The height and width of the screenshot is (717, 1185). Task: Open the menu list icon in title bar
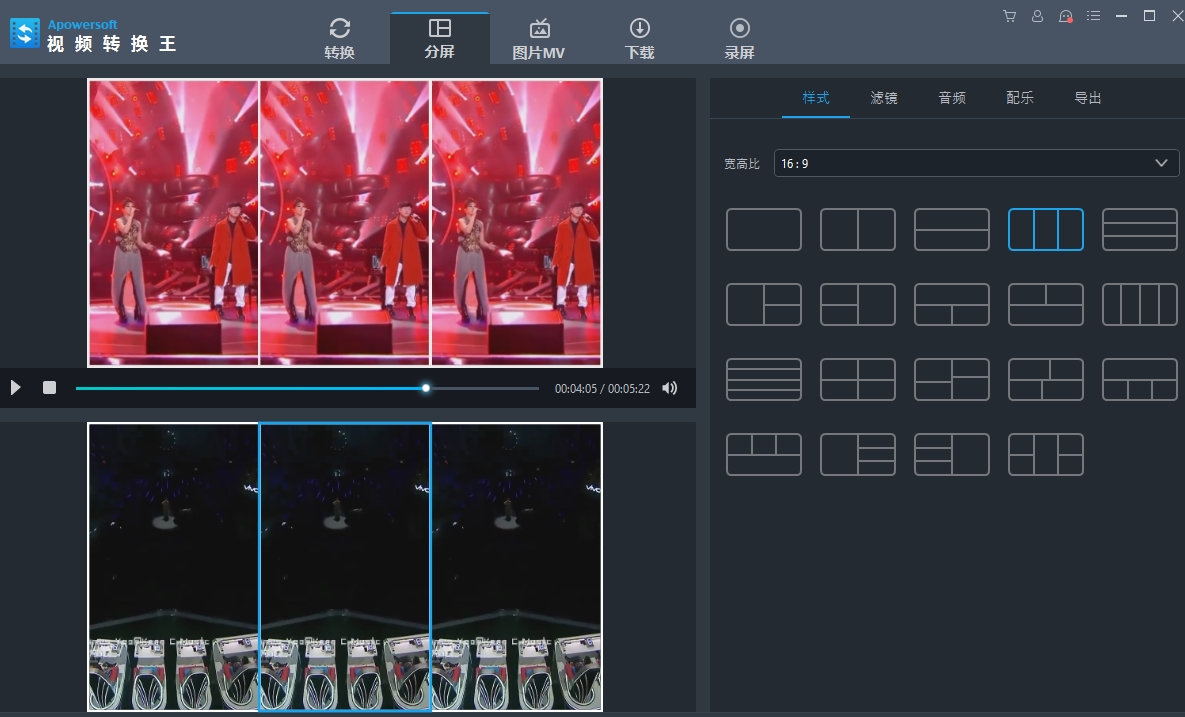[1093, 16]
